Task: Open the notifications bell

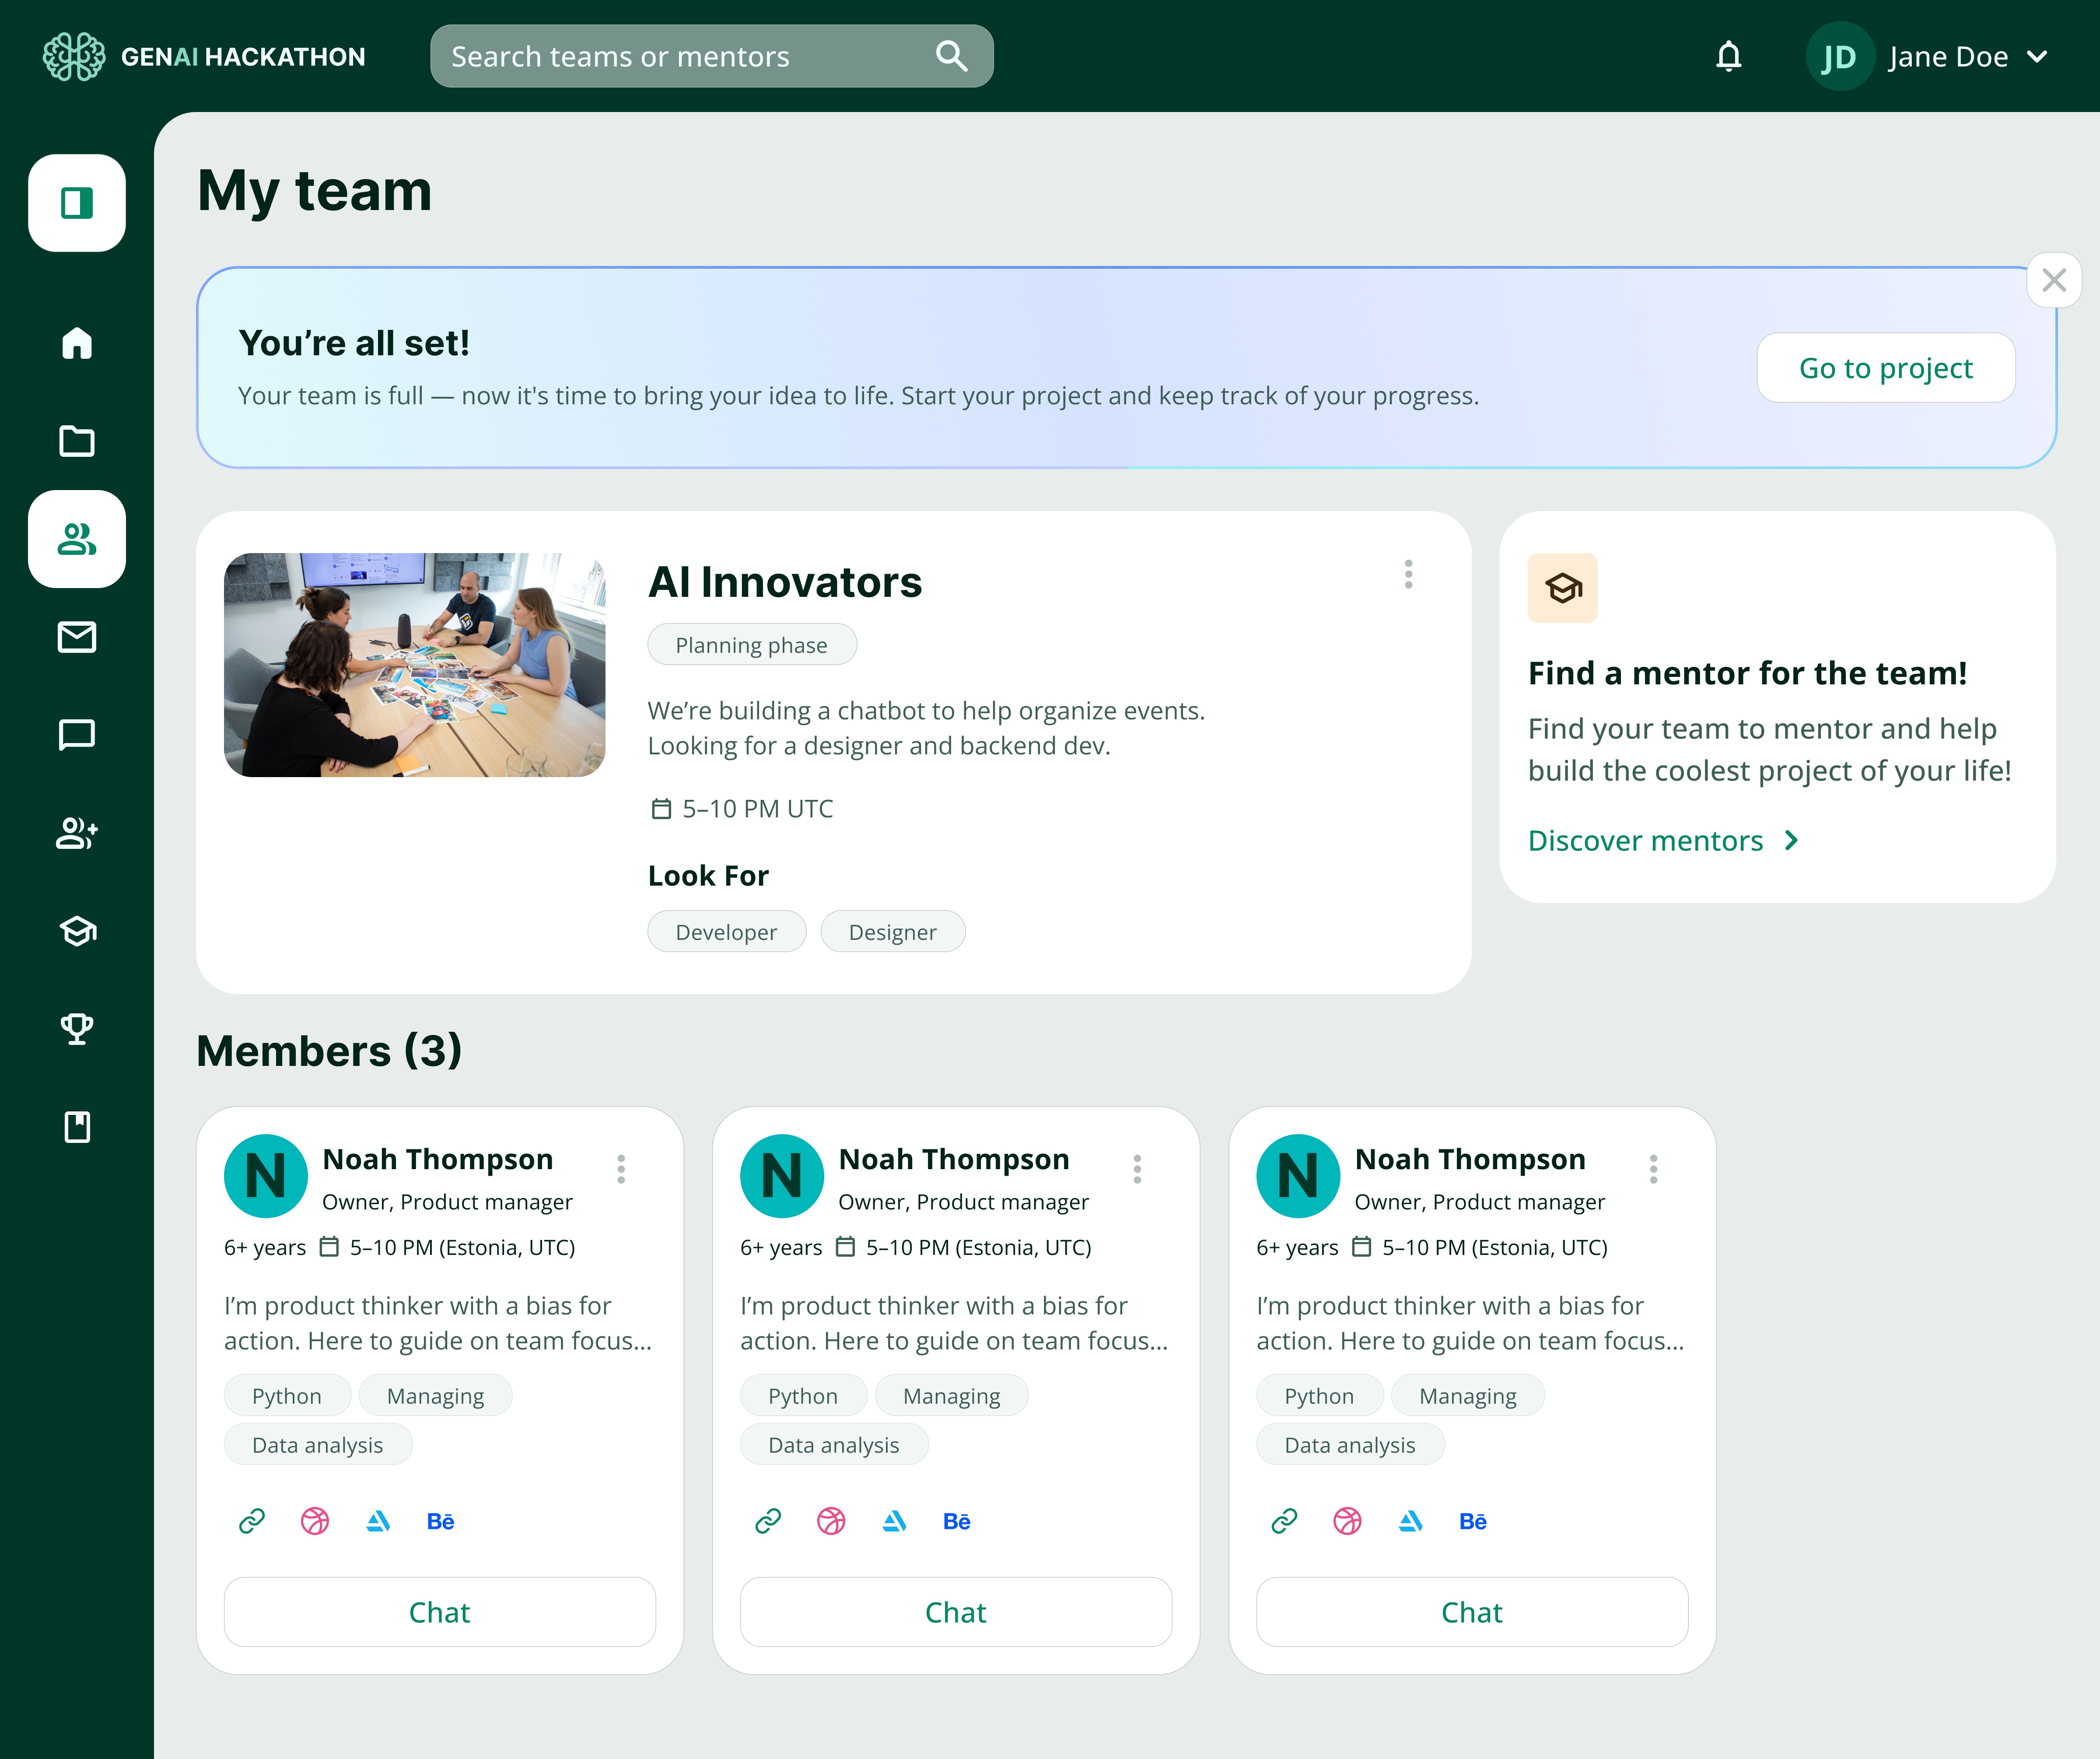Action: (1728, 57)
